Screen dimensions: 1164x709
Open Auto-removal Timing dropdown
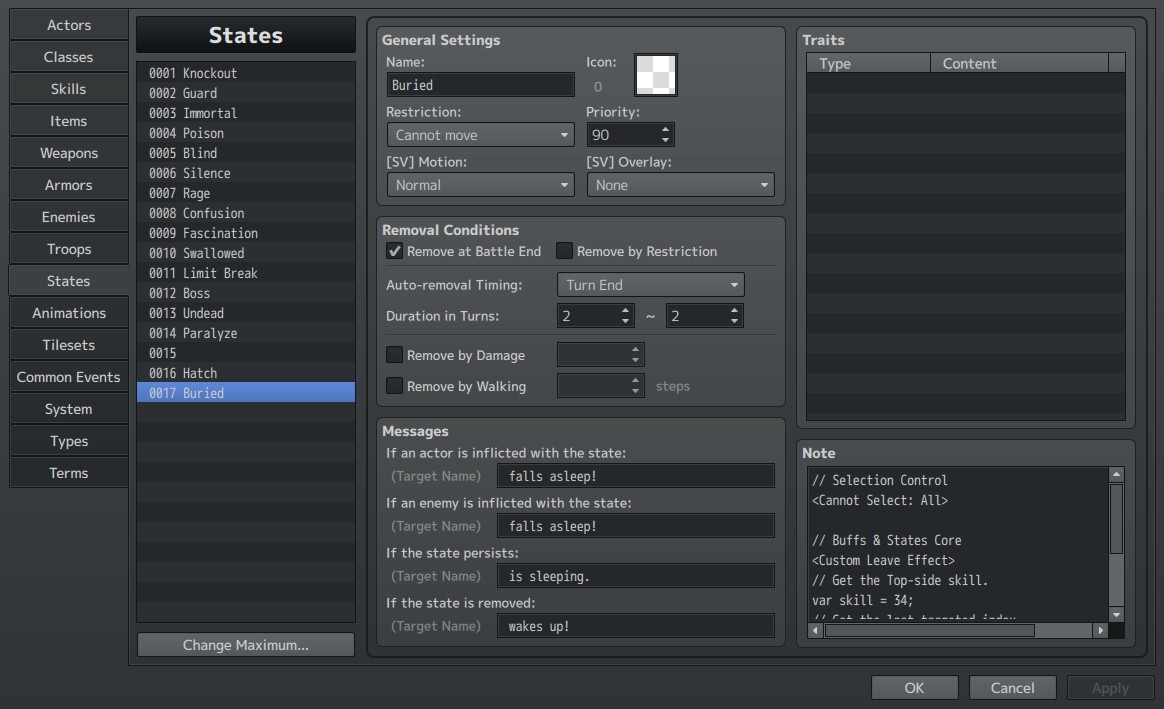(650, 285)
